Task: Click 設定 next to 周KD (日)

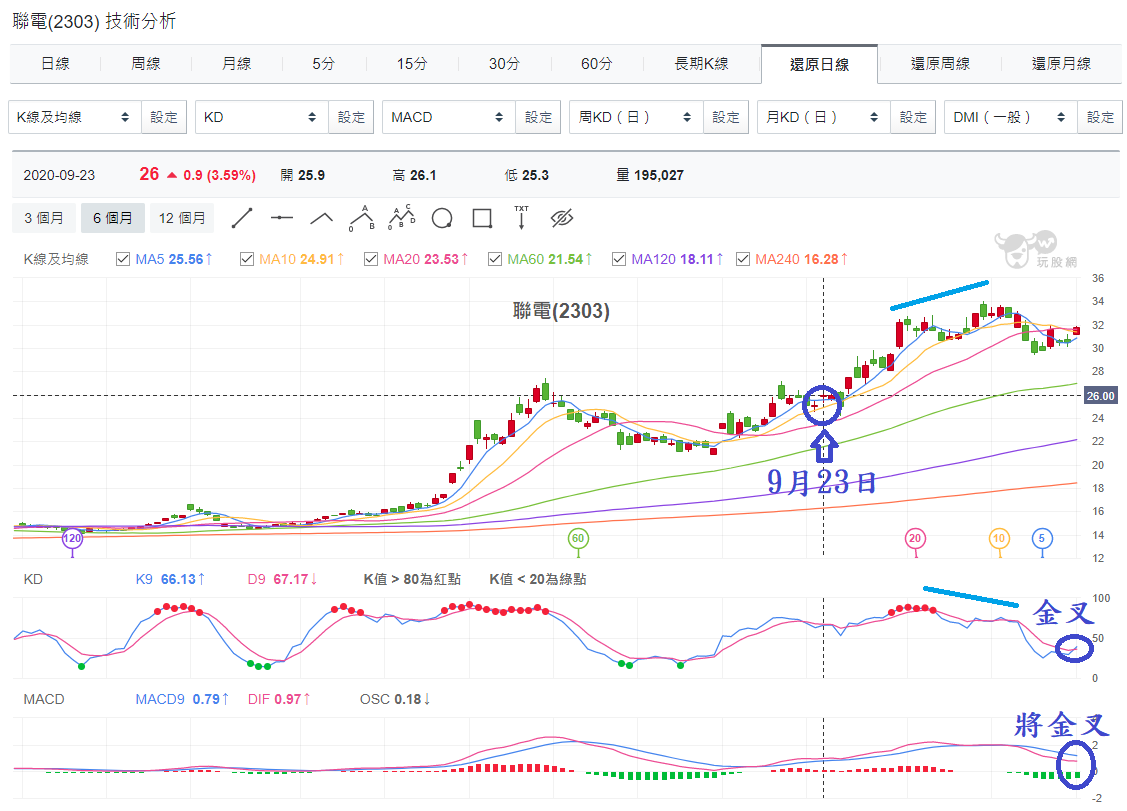Action: [x=726, y=117]
